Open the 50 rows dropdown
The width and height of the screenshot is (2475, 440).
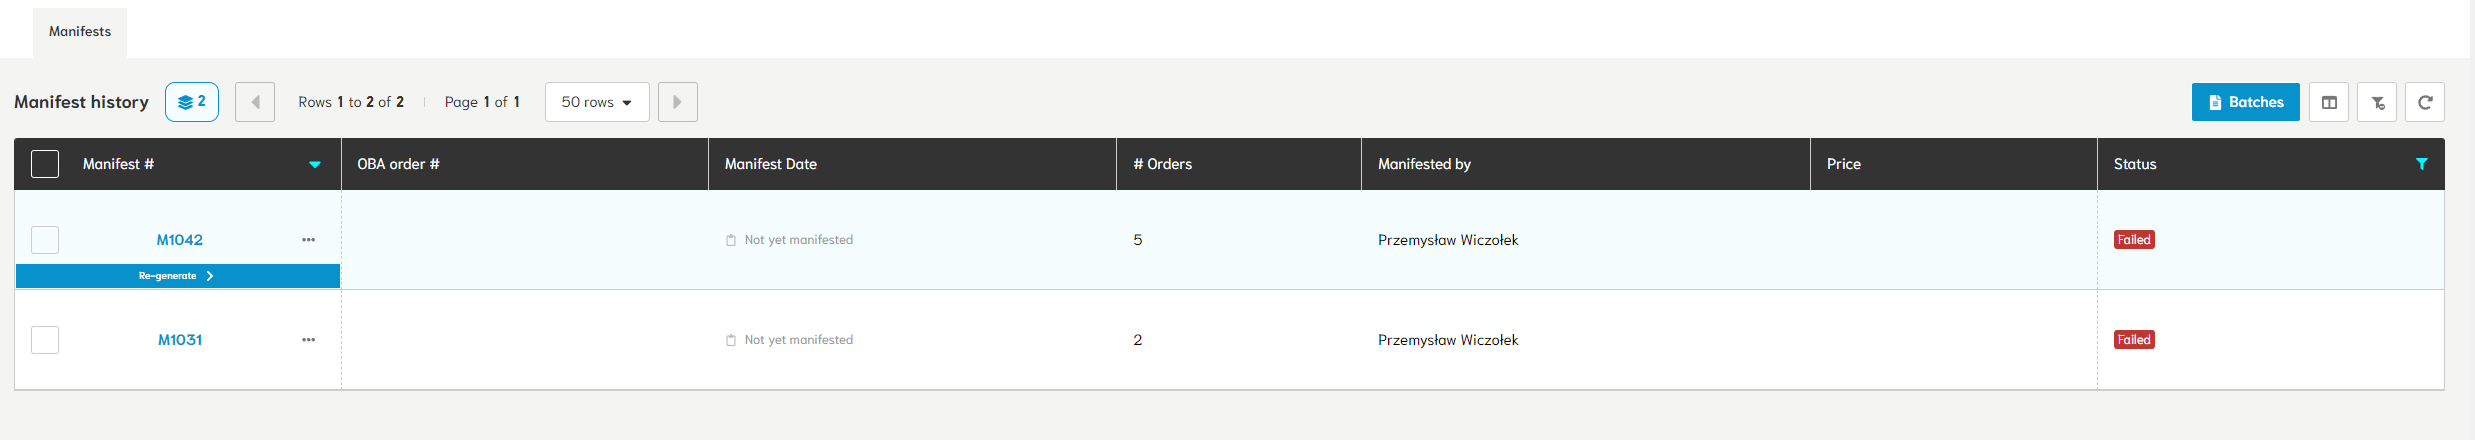point(597,102)
